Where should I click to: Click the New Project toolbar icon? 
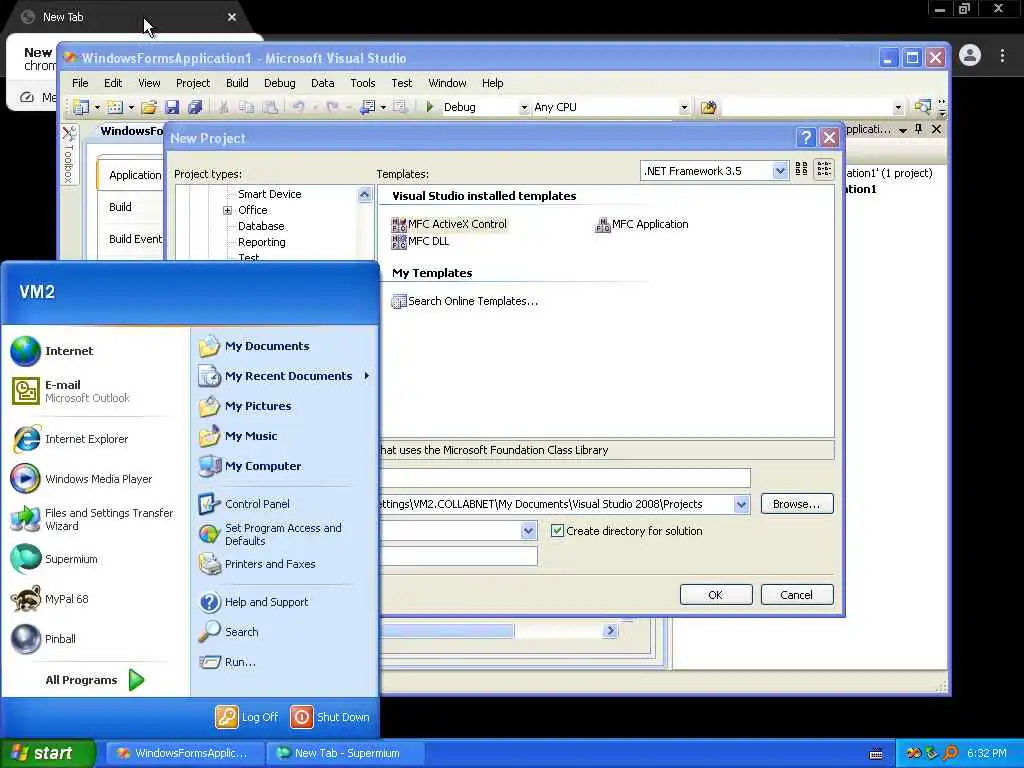(x=81, y=107)
